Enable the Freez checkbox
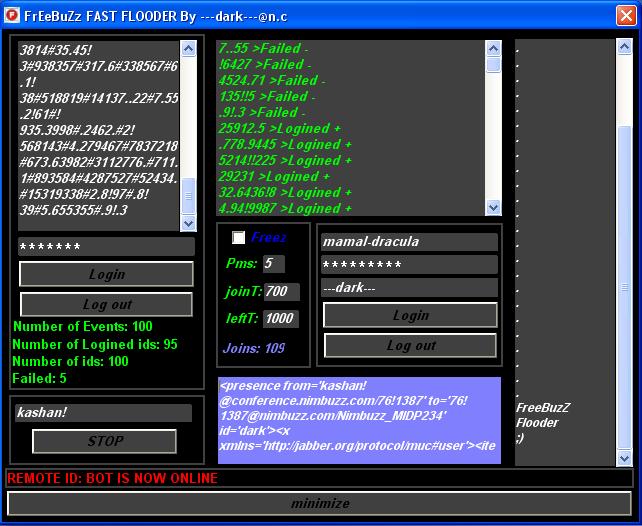642x526 pixels. (238, 237)
